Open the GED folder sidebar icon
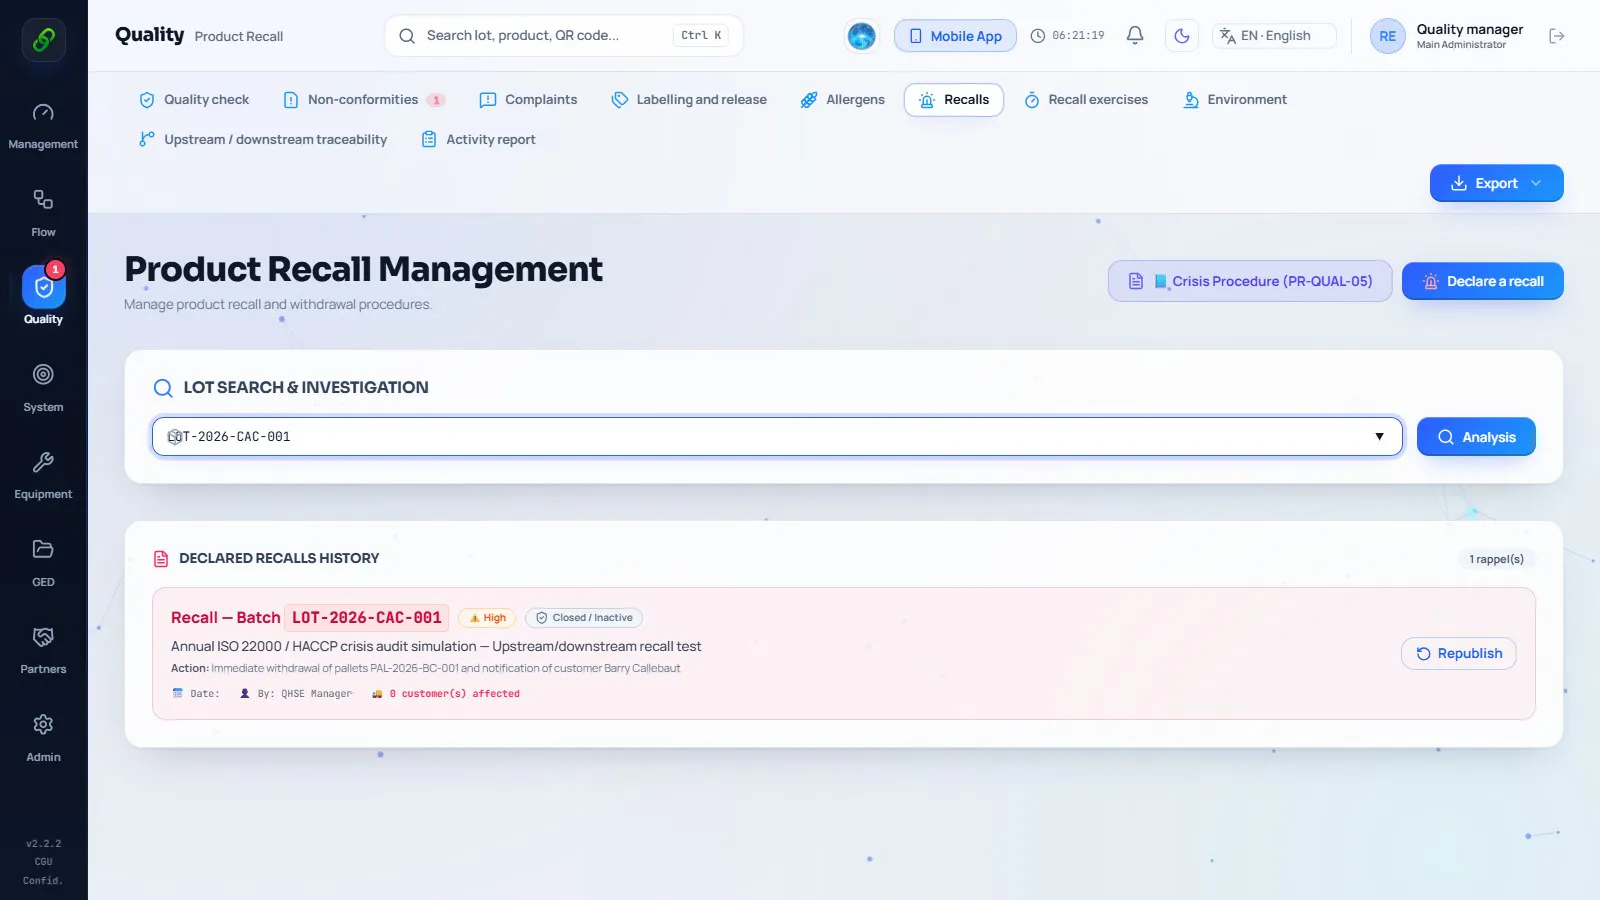Image resolution: width=1600 pixels, height=900 pixels. pos(43,549)
